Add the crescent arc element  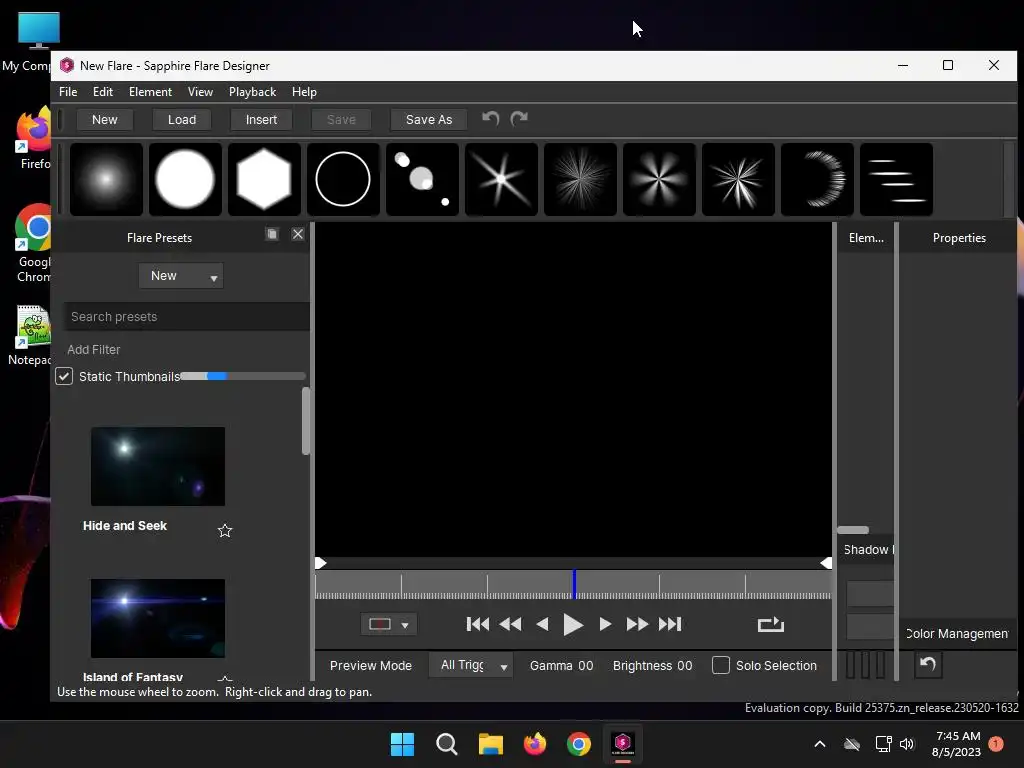[818, 179]
